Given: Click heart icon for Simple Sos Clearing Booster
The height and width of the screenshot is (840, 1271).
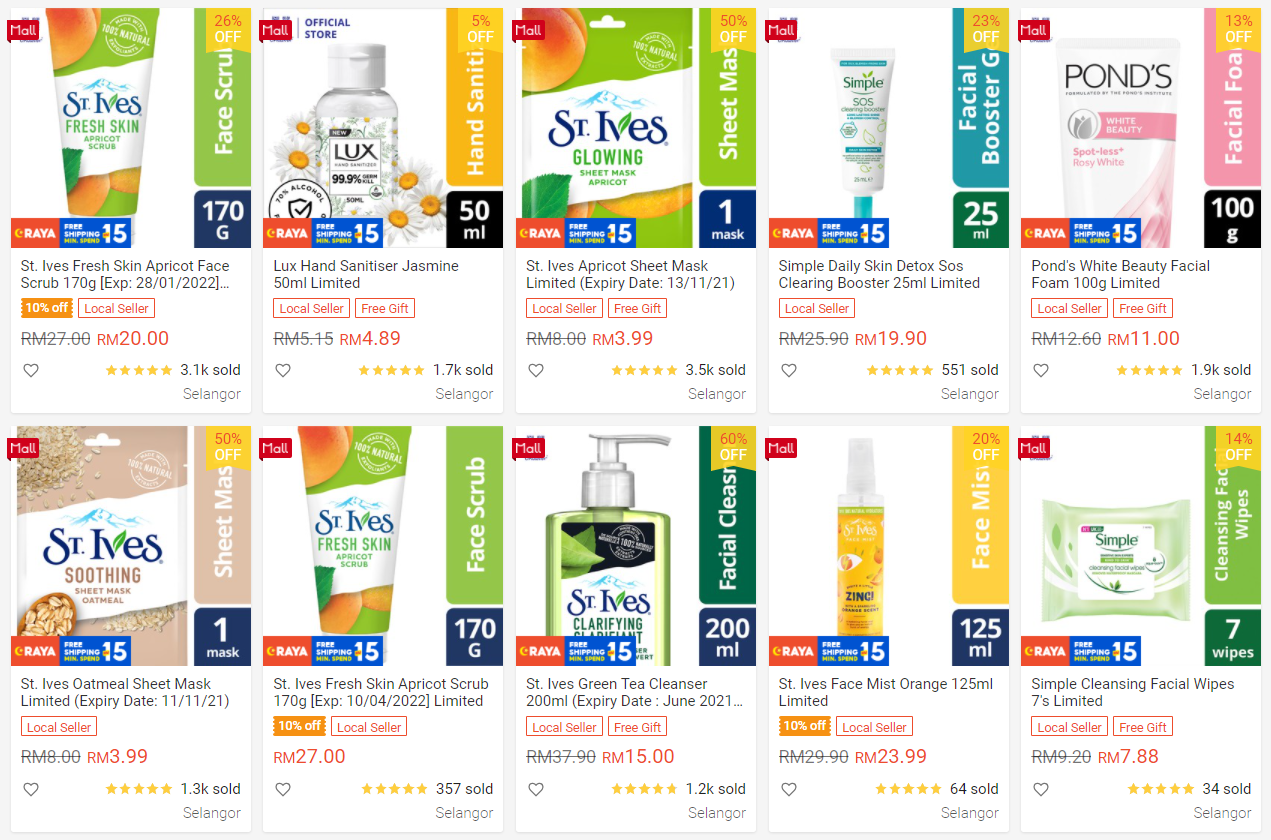Looking at the screenshot, I should (789, 370).
